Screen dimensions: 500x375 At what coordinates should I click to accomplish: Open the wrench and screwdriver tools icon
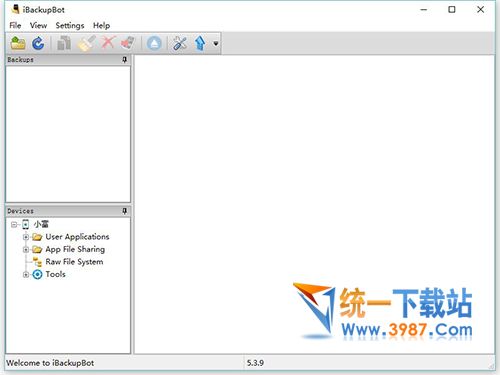pos(180,43)
